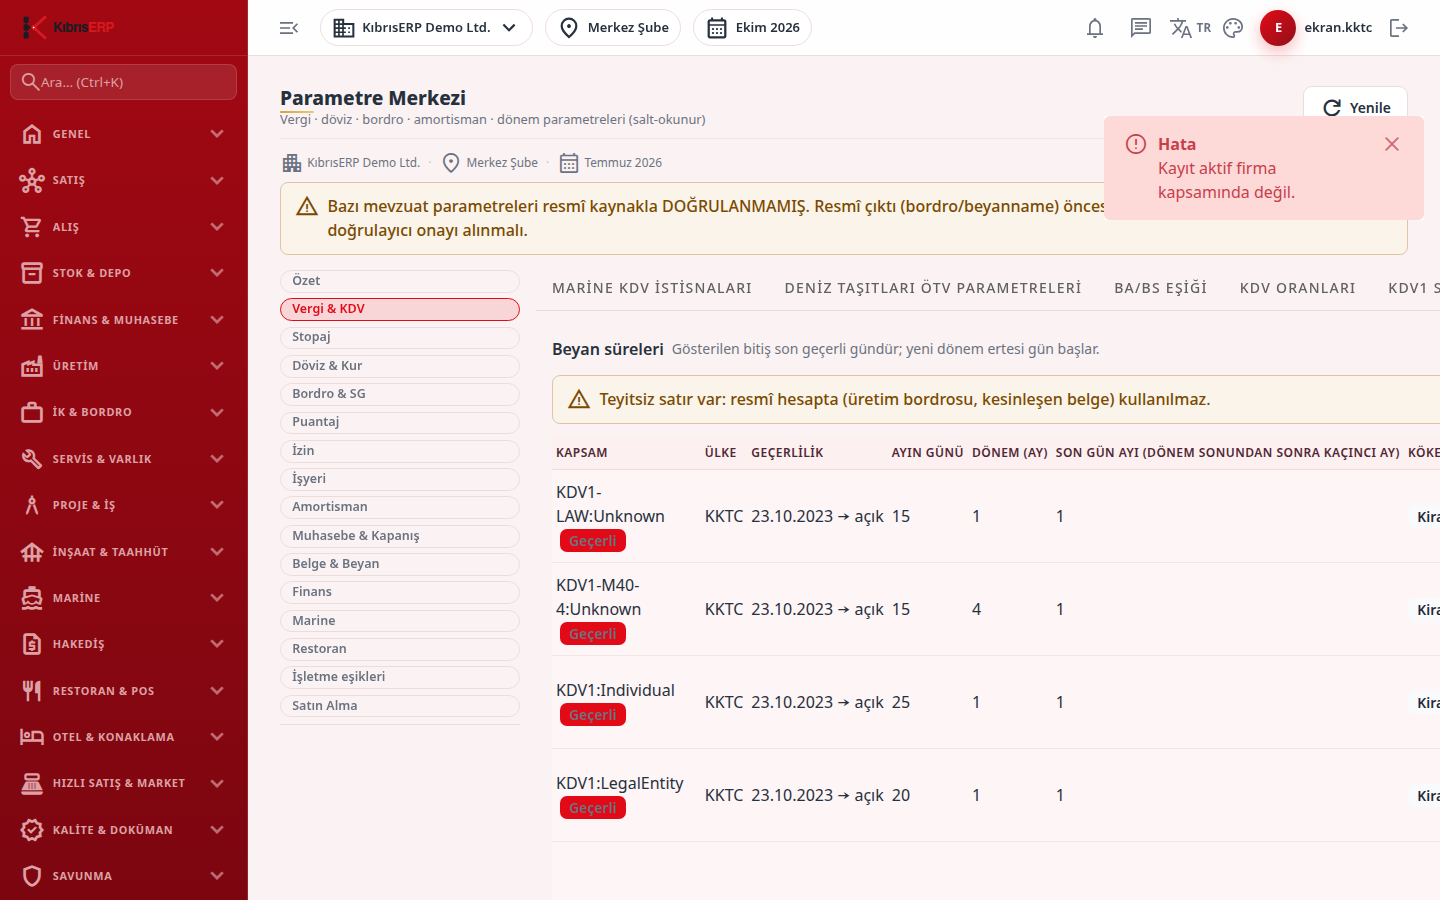The width and height of the screenshot is (1440, 900).
Task: Click the red user avatar E
Action: click(1278, 28)
